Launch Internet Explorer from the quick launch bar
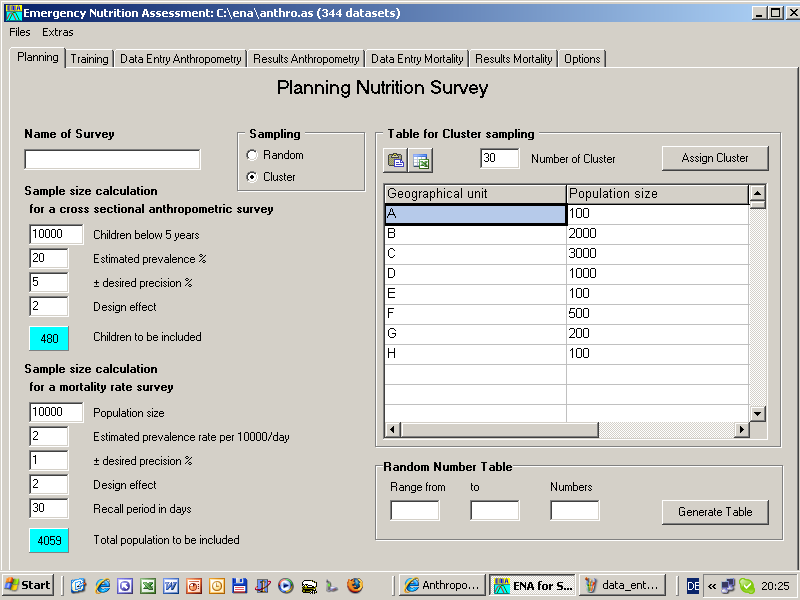Screen dimensions: 800x600 pyautogui.click(x=102, y=586)
